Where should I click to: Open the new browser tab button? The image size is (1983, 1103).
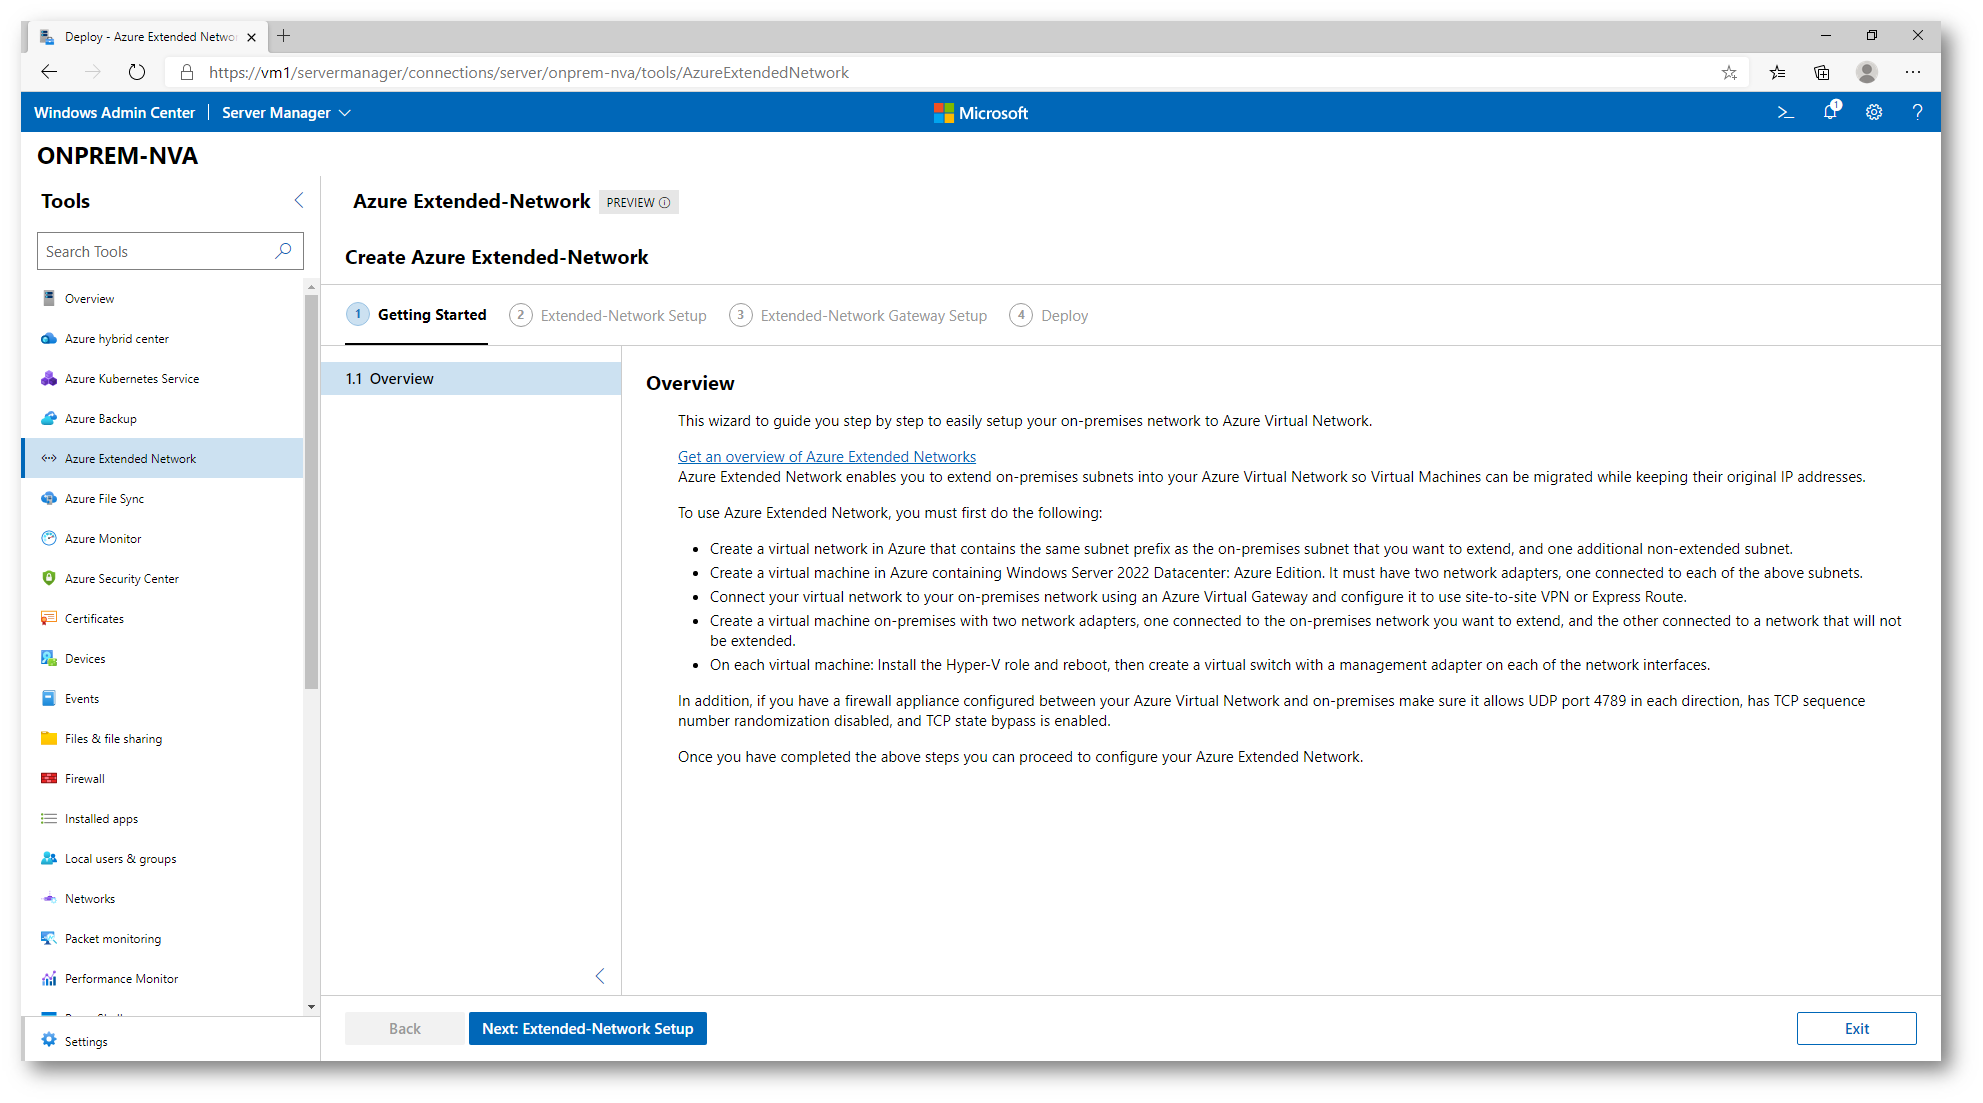(x=284, y=36)
